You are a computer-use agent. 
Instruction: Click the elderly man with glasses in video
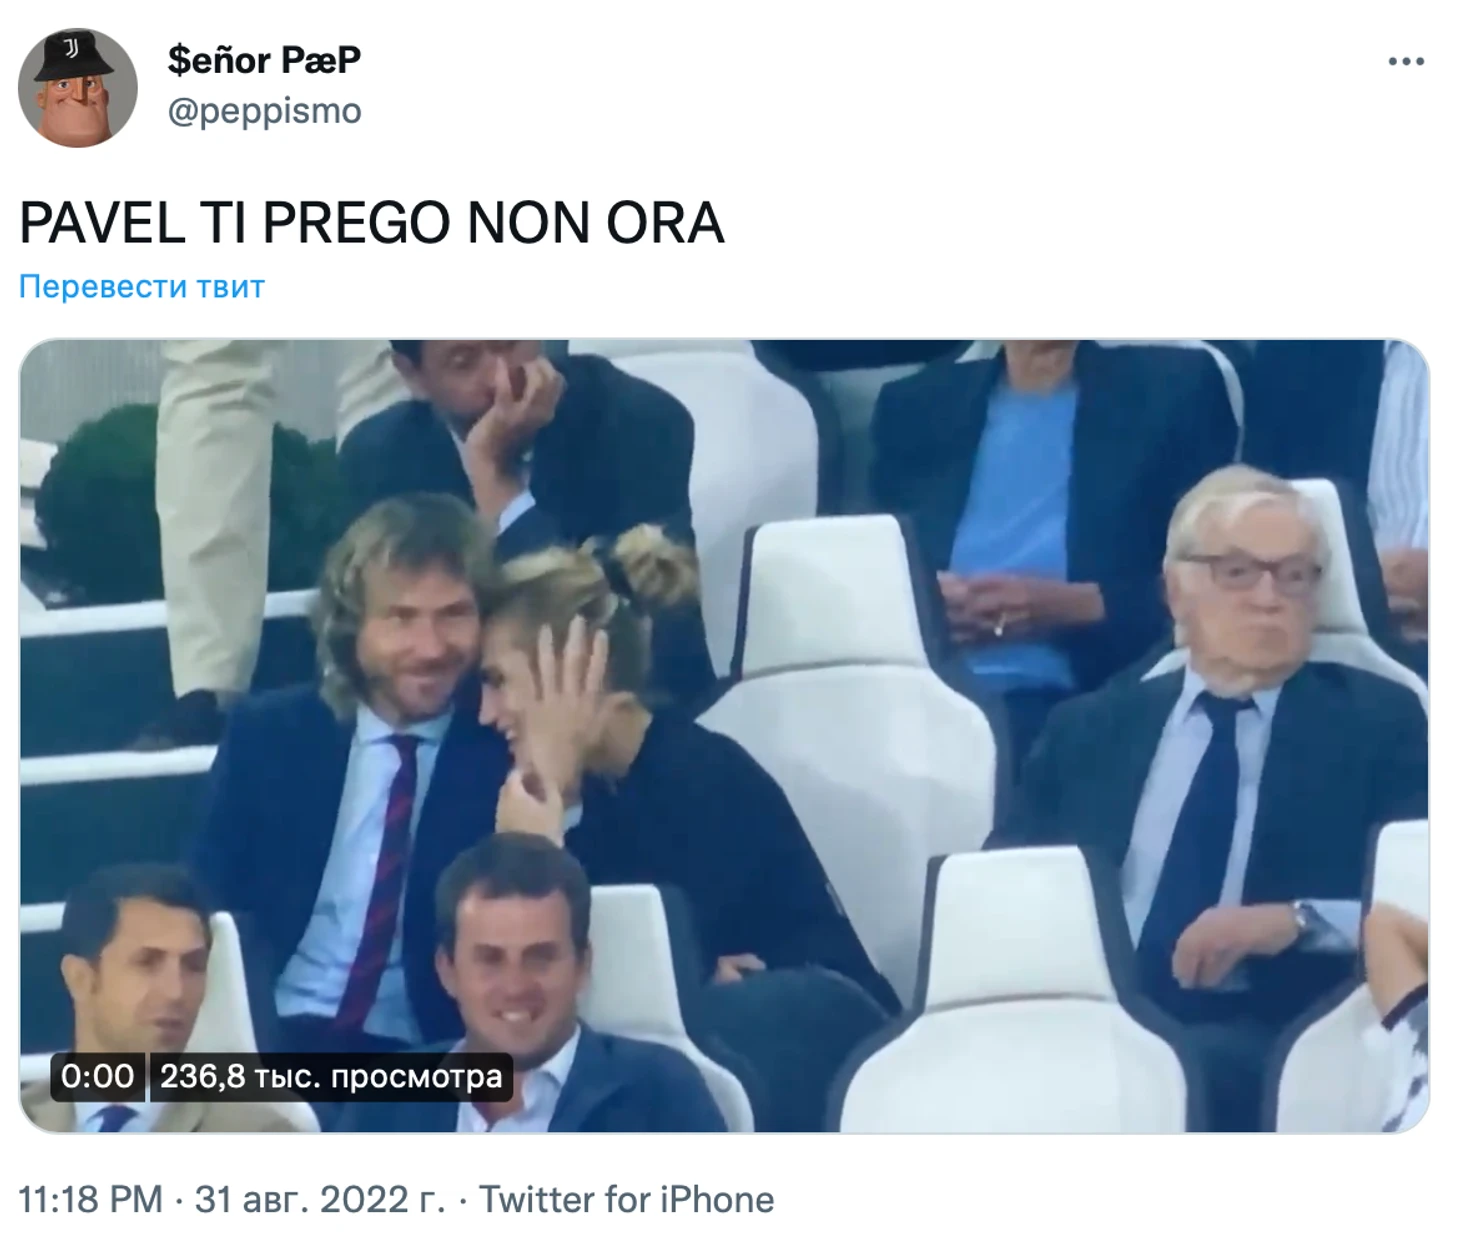point(1230,760)
